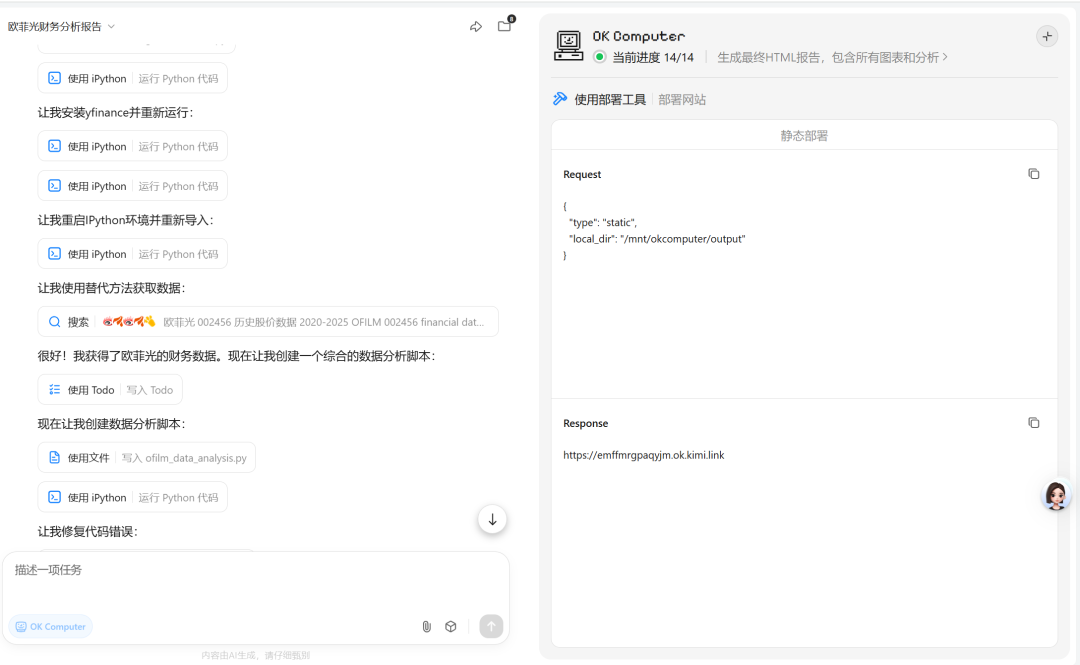The width and height of the screenshot is (1080, 665).
Task: Click the cube model icon near the input box
Action: tap(451, 626)
